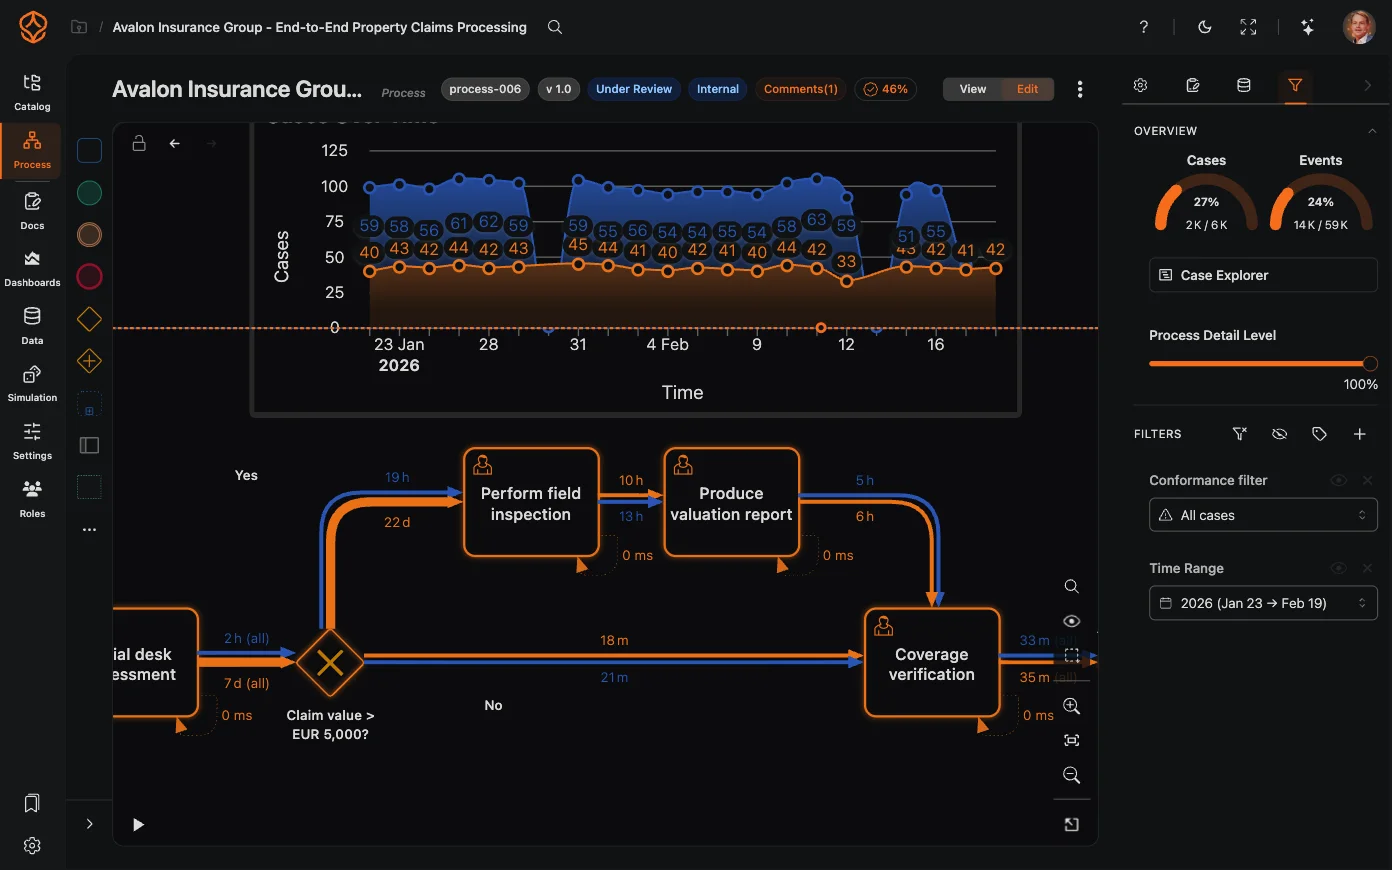Select the right panel filter tab

pos(1295,86)
